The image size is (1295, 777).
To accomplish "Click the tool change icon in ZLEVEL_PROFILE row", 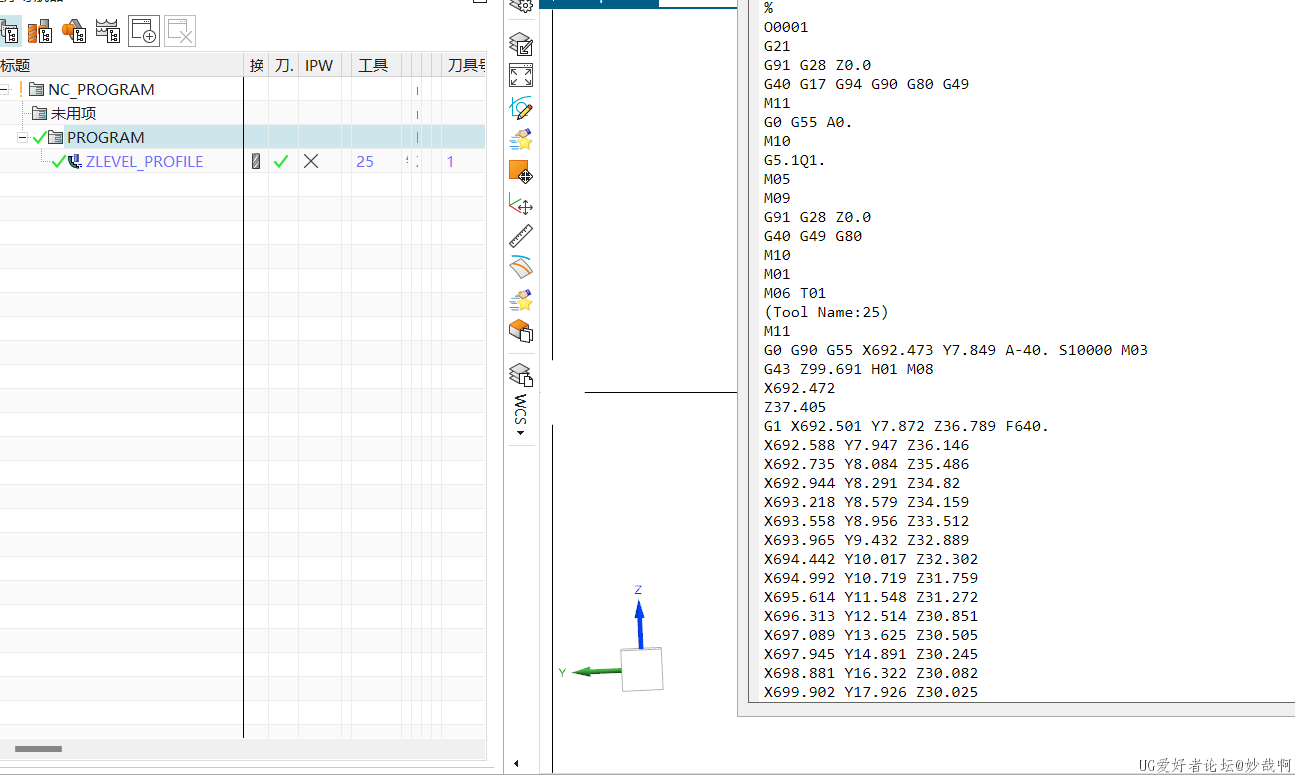I will pos(256,161).
